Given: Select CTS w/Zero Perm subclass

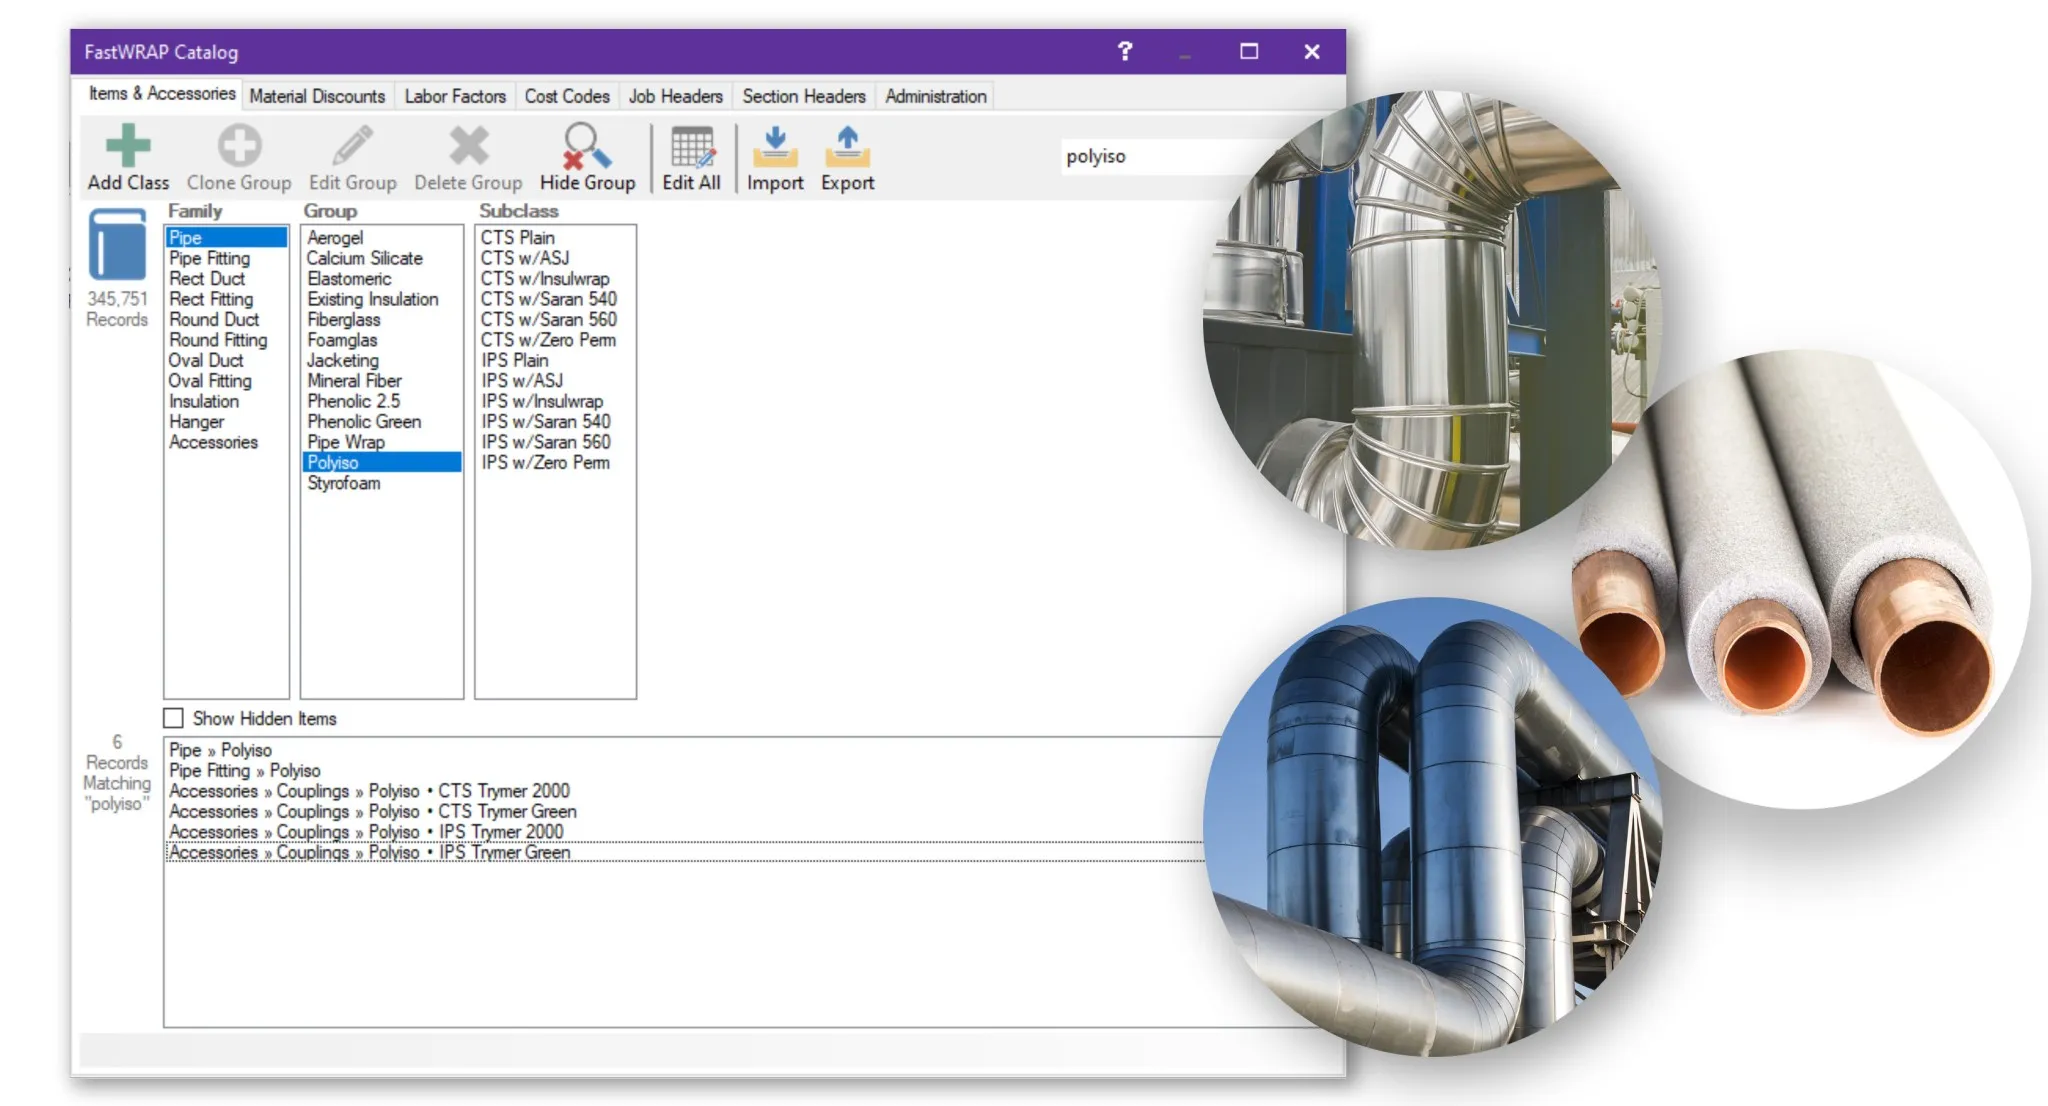Looking at the screenshot, I should click(555, 340).
